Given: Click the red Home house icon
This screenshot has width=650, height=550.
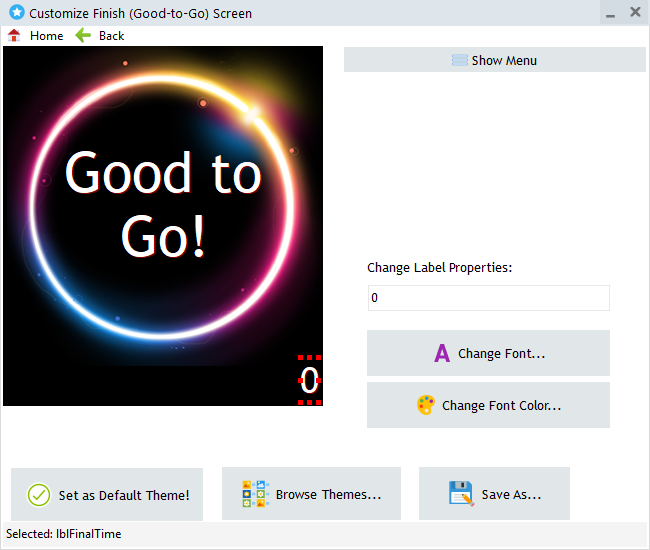Looking at the screenshot, I should tap(14, 35).
